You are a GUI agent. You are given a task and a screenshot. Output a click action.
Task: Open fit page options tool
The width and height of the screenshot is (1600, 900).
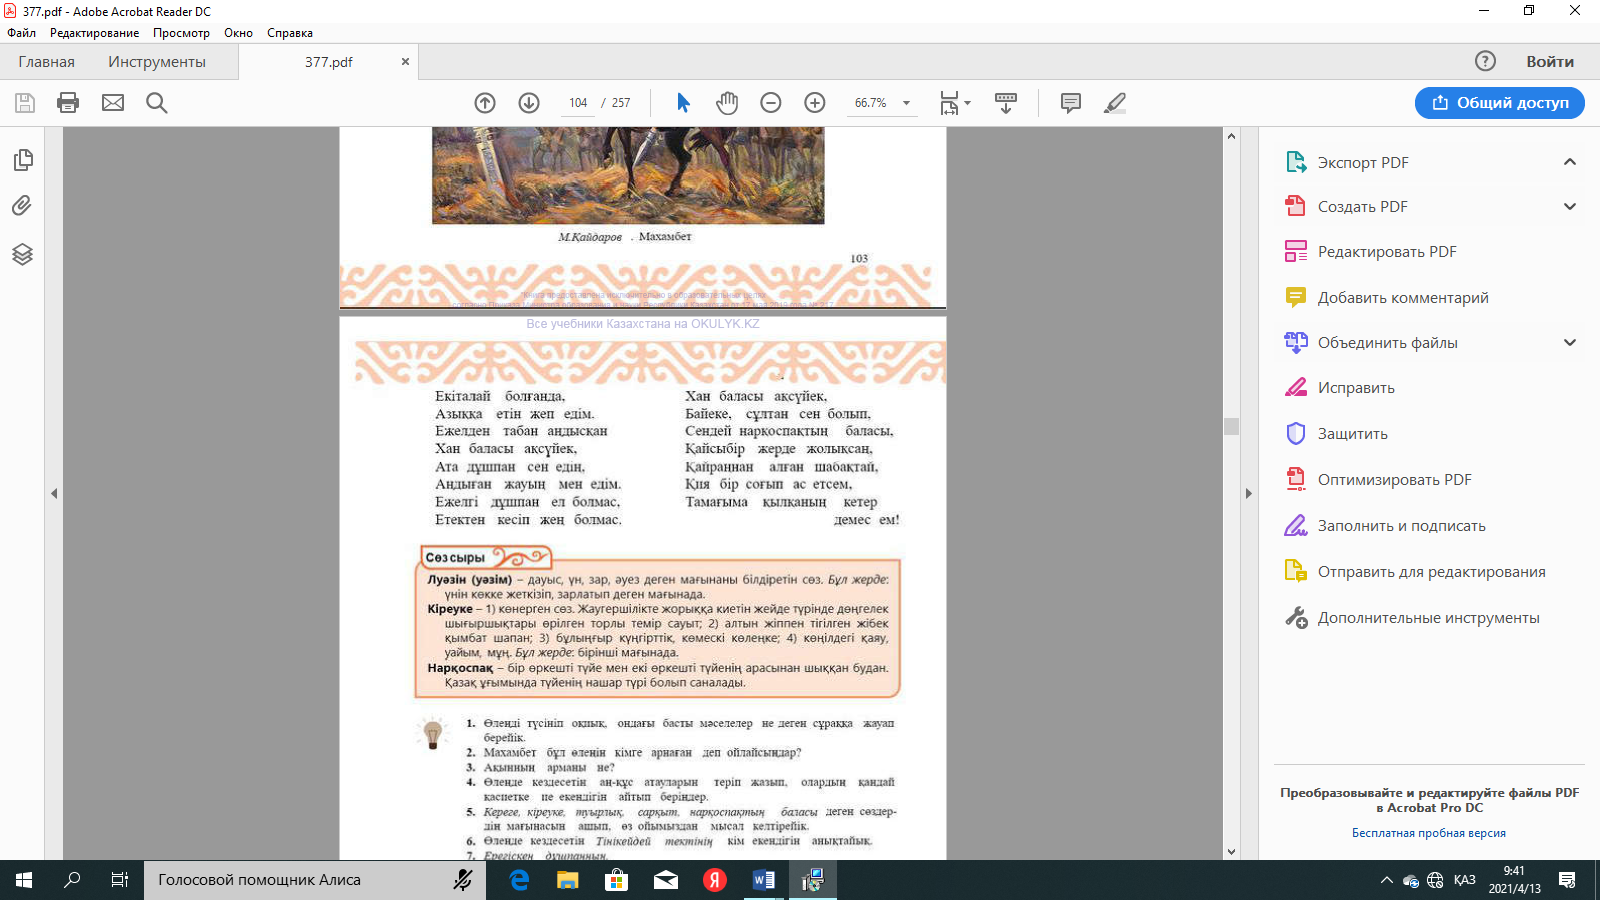point(955,103)
